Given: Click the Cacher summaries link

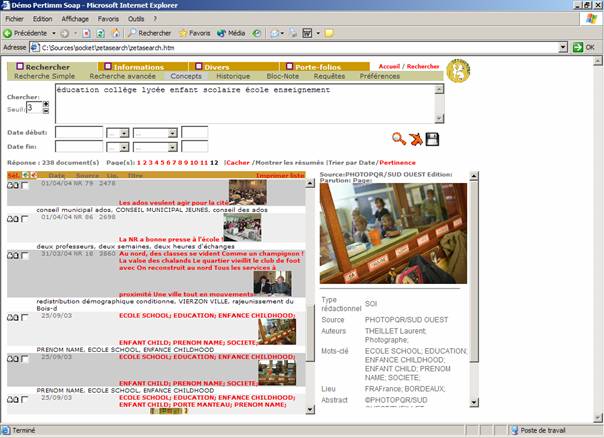Looking at the screenshot, I should tap(238, 163).
